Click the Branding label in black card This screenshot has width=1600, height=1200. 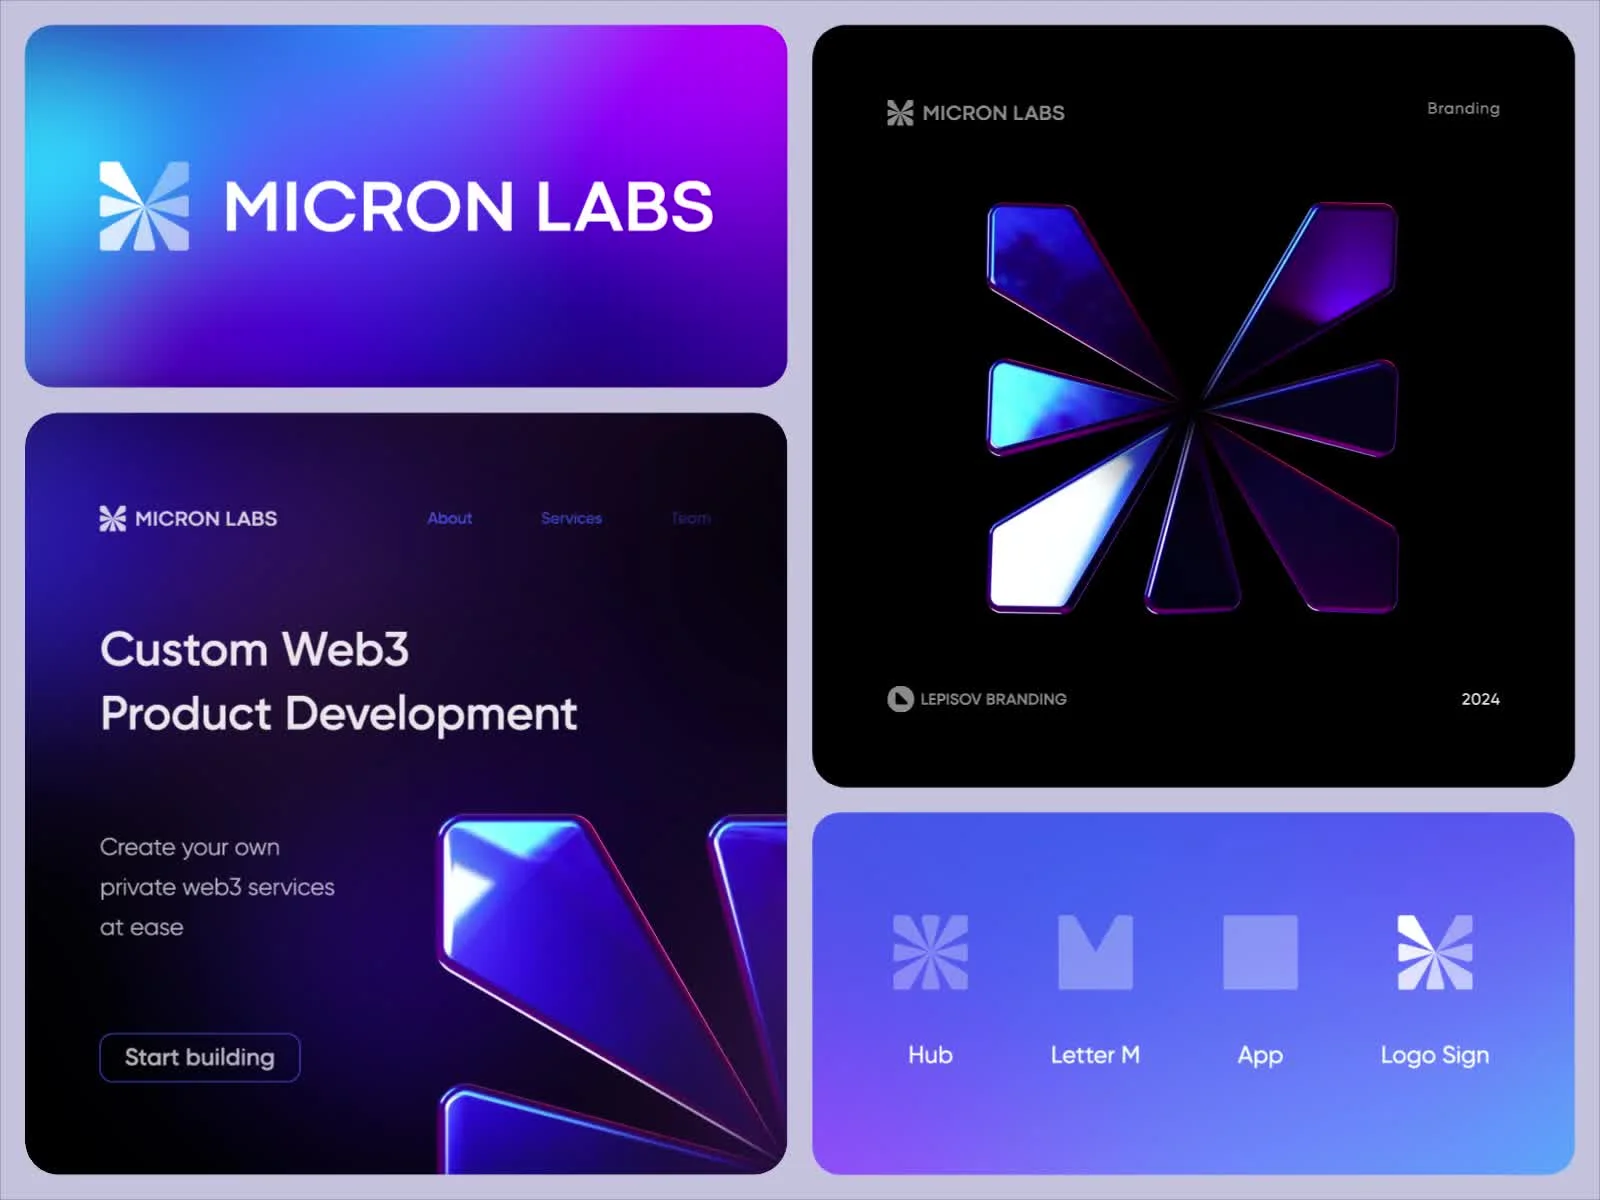click(1463, 108)
